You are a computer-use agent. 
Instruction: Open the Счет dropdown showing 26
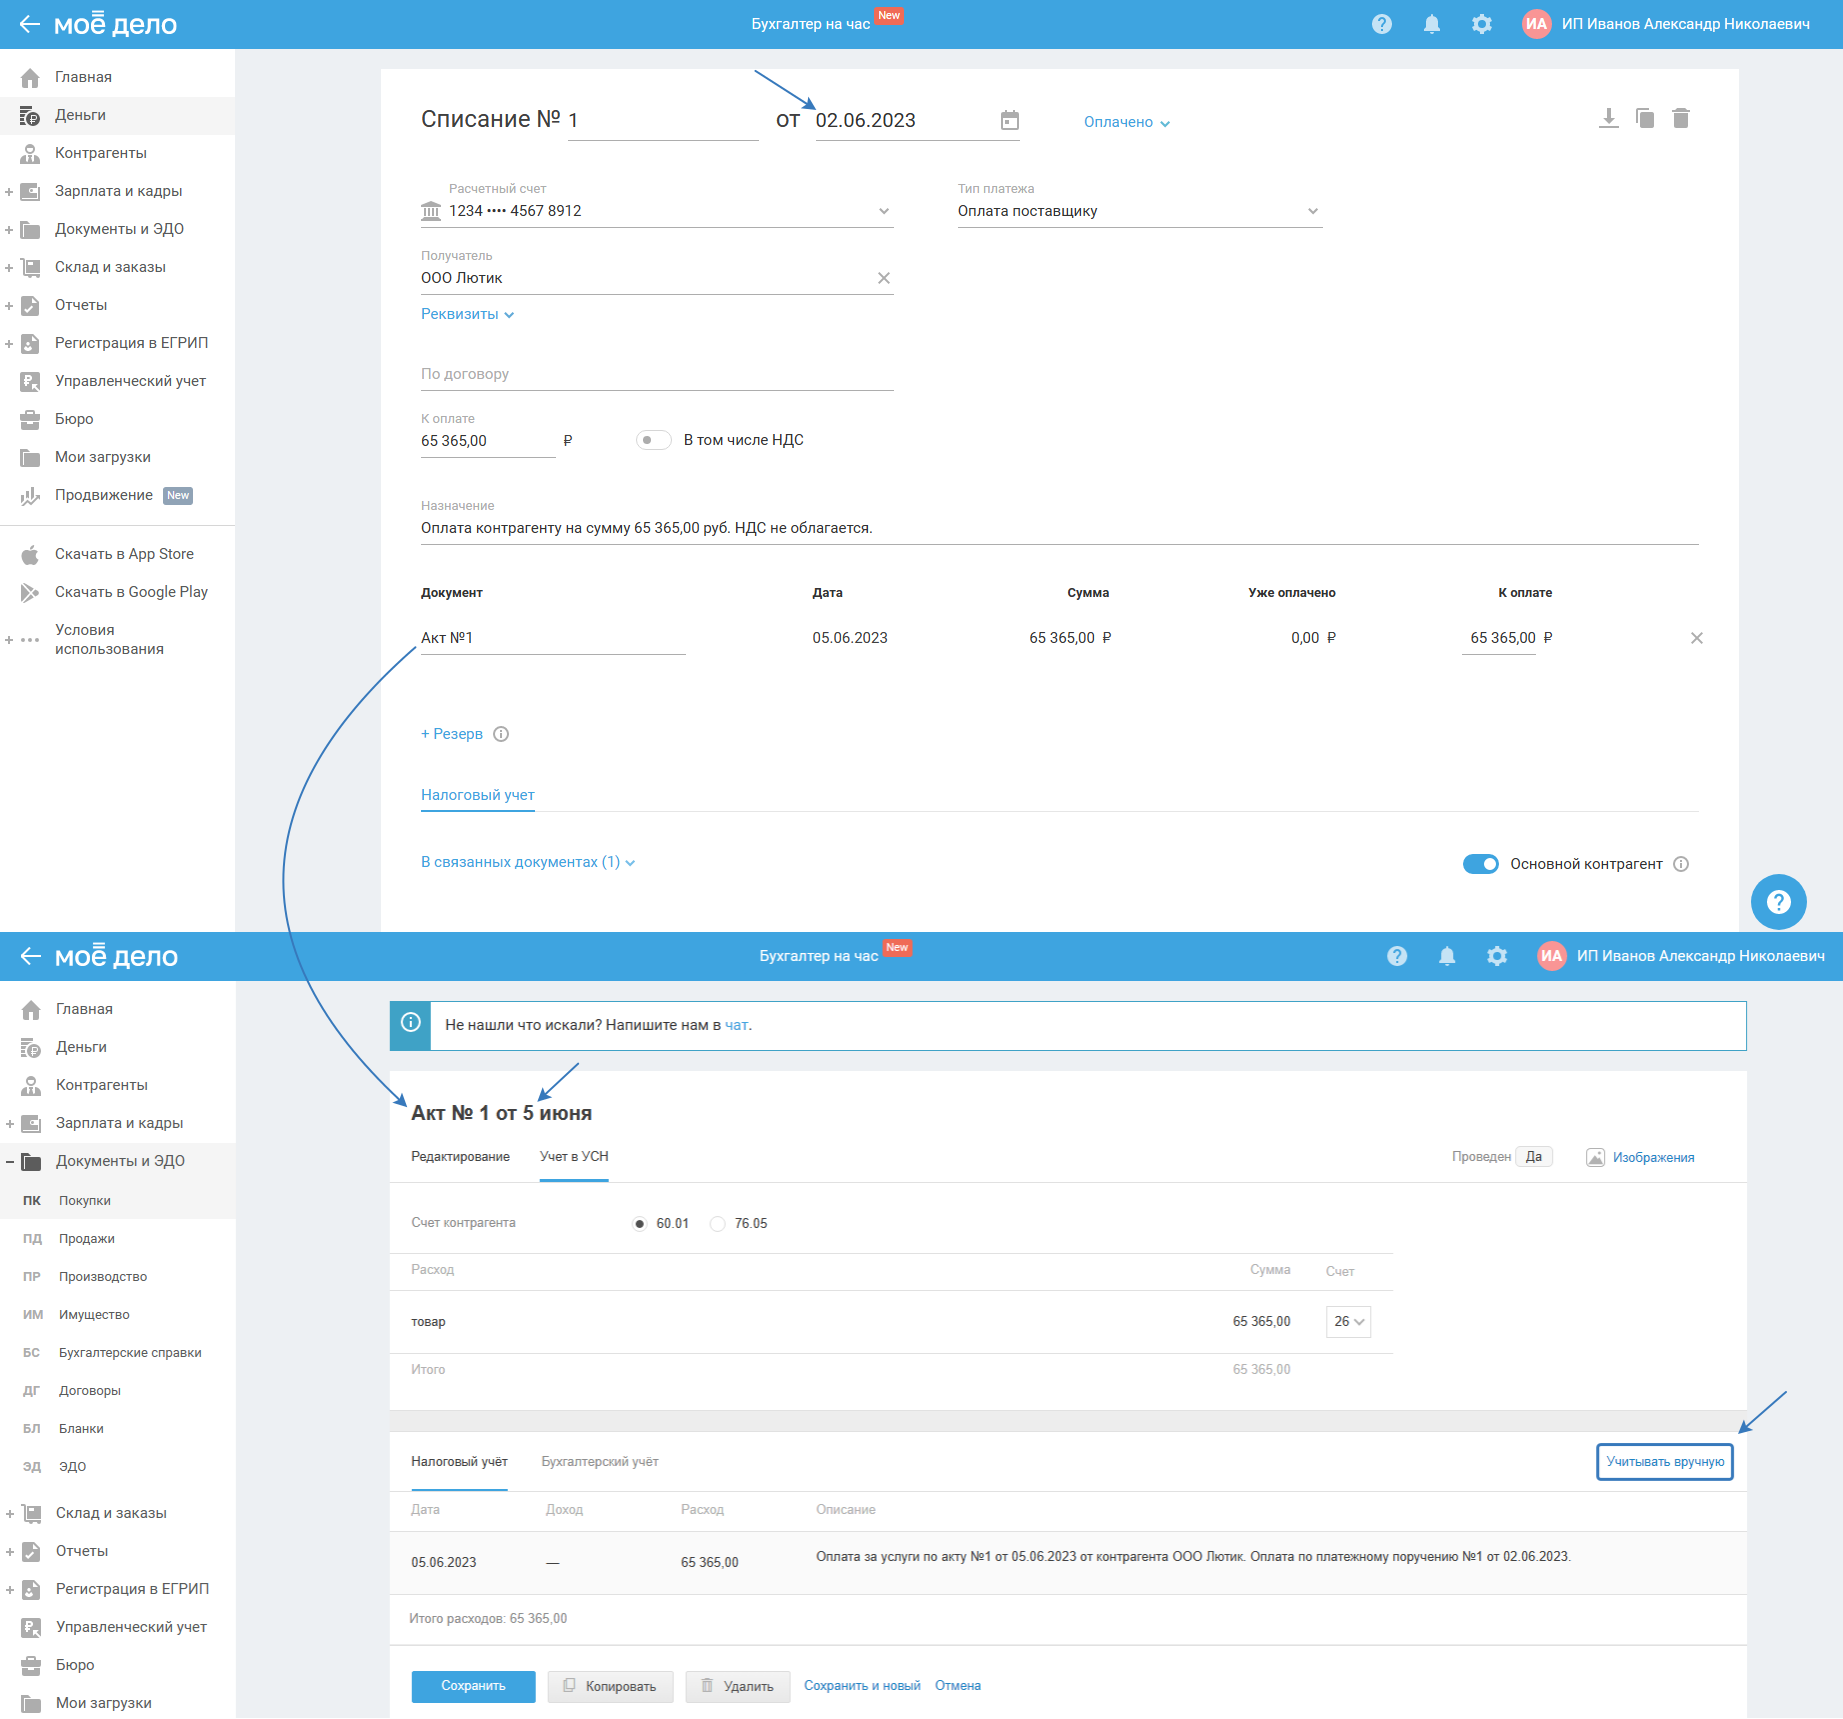tap(1348, 1322)
